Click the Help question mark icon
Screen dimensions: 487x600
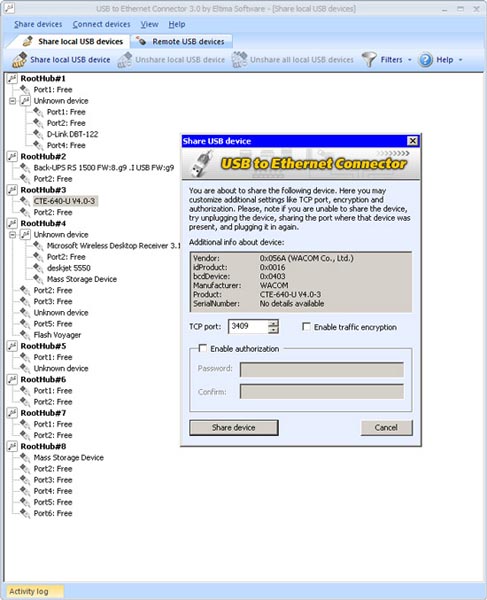point(425,60)
